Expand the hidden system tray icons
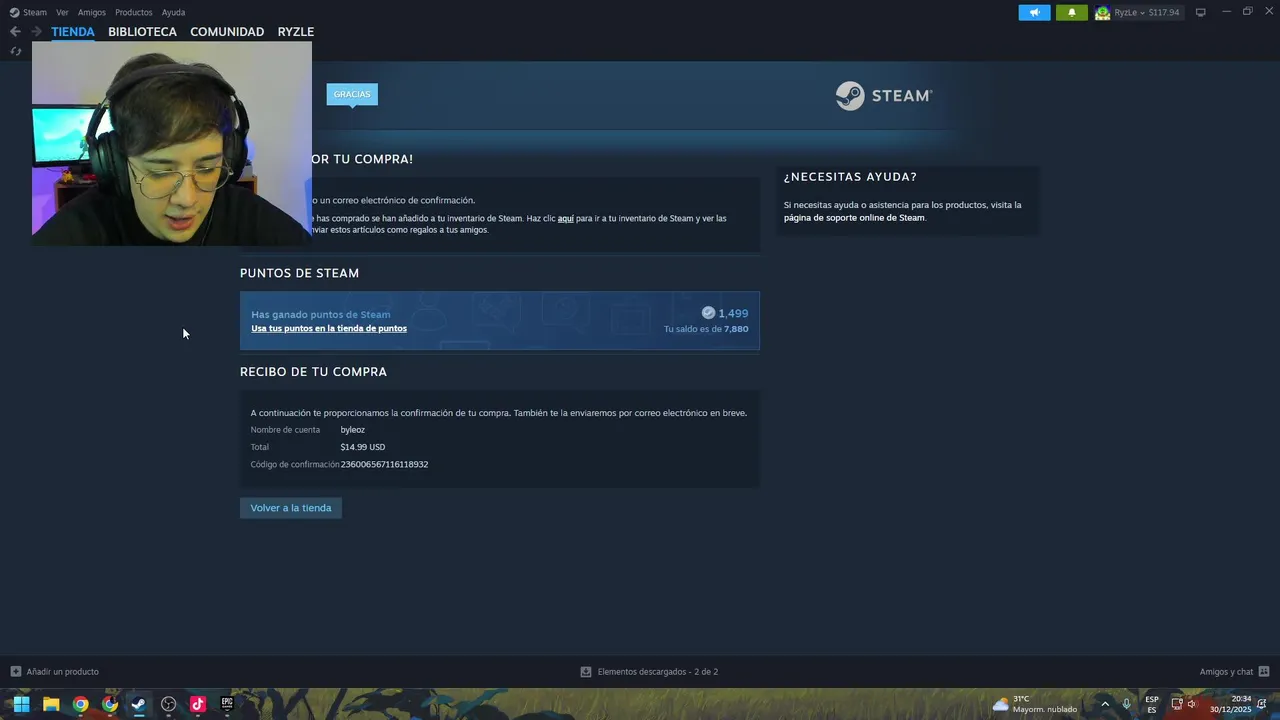Screen dimensions: 1280x720 click(x=1105, y=704)
